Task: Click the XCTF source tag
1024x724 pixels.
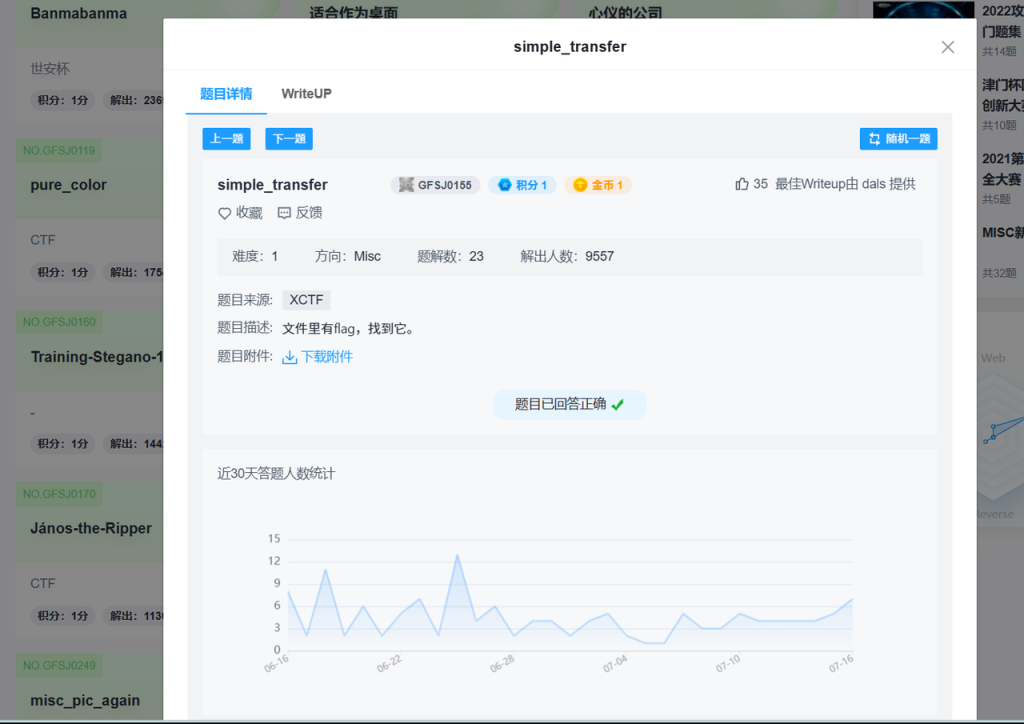Action: coord(306,300)
